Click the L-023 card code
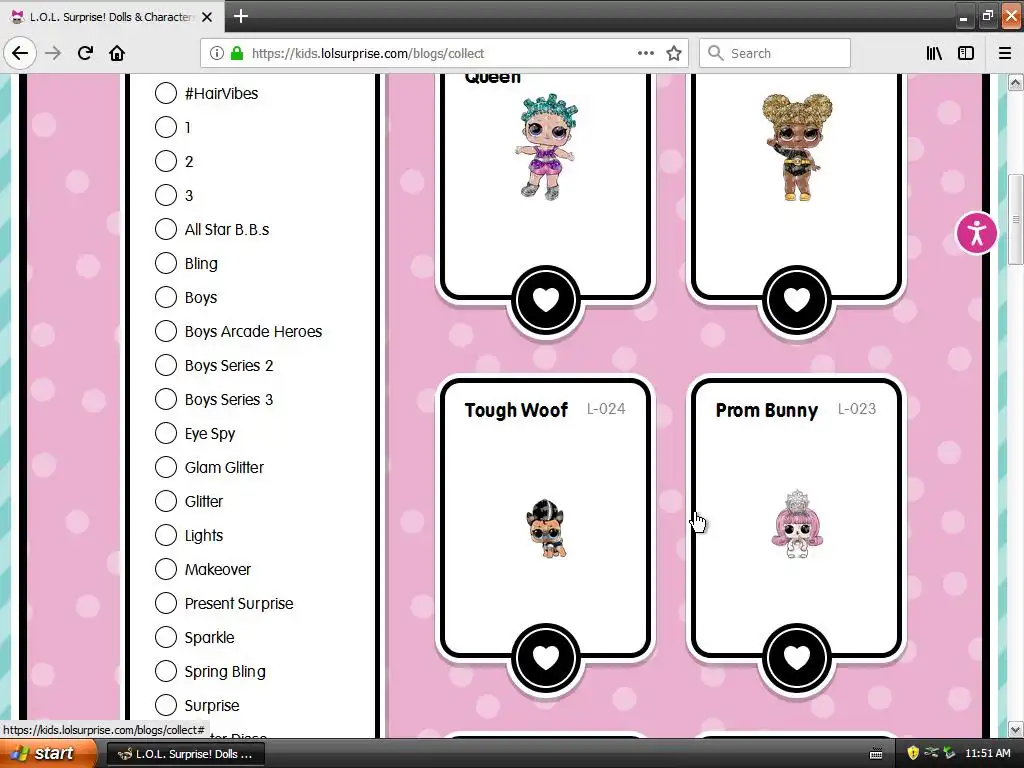Screen dimensions: 1024x768 857,409
